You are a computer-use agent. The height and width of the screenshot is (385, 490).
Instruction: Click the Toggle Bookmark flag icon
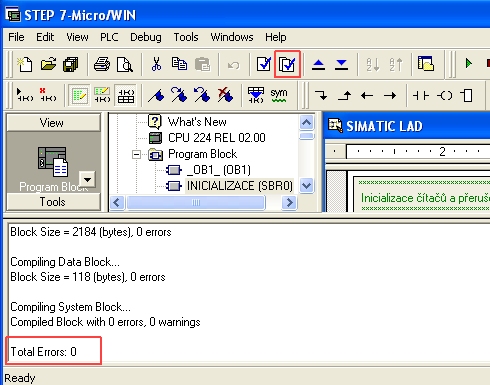(x=156, y=96)
